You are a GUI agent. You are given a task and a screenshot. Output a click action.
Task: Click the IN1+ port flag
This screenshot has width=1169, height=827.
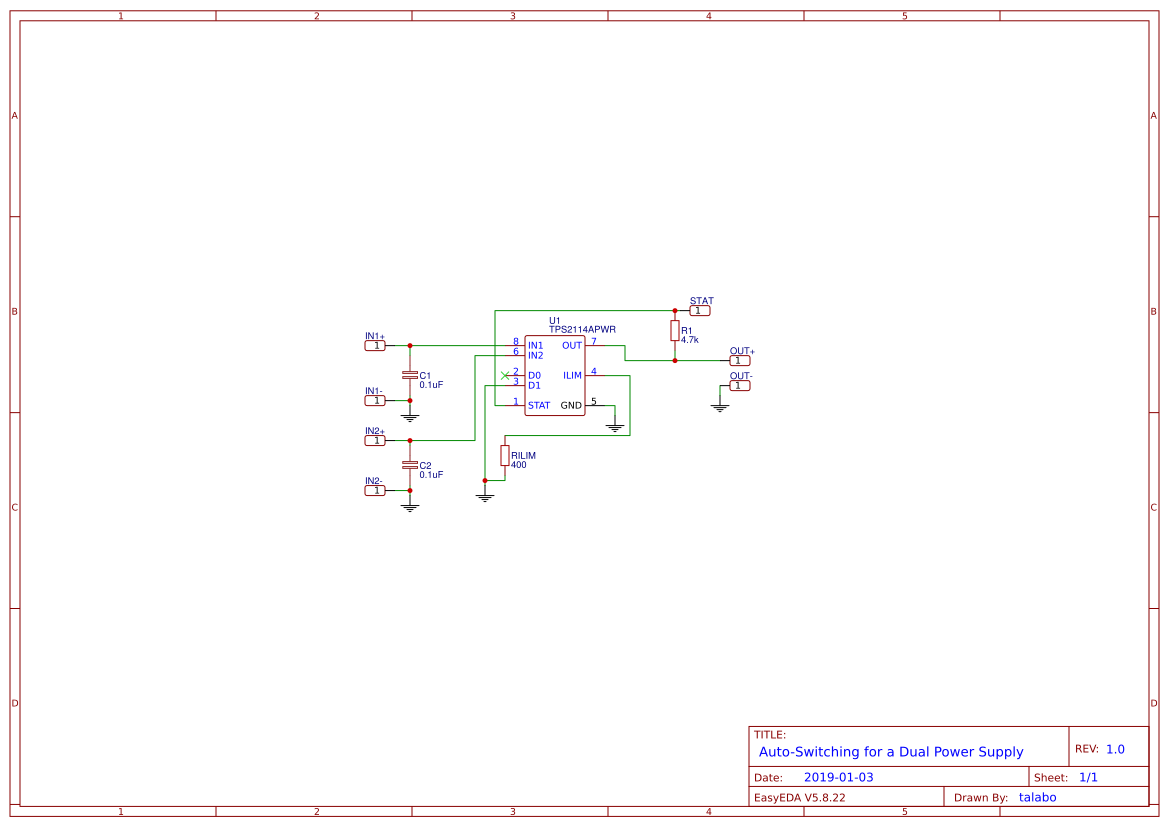(377, 344)
